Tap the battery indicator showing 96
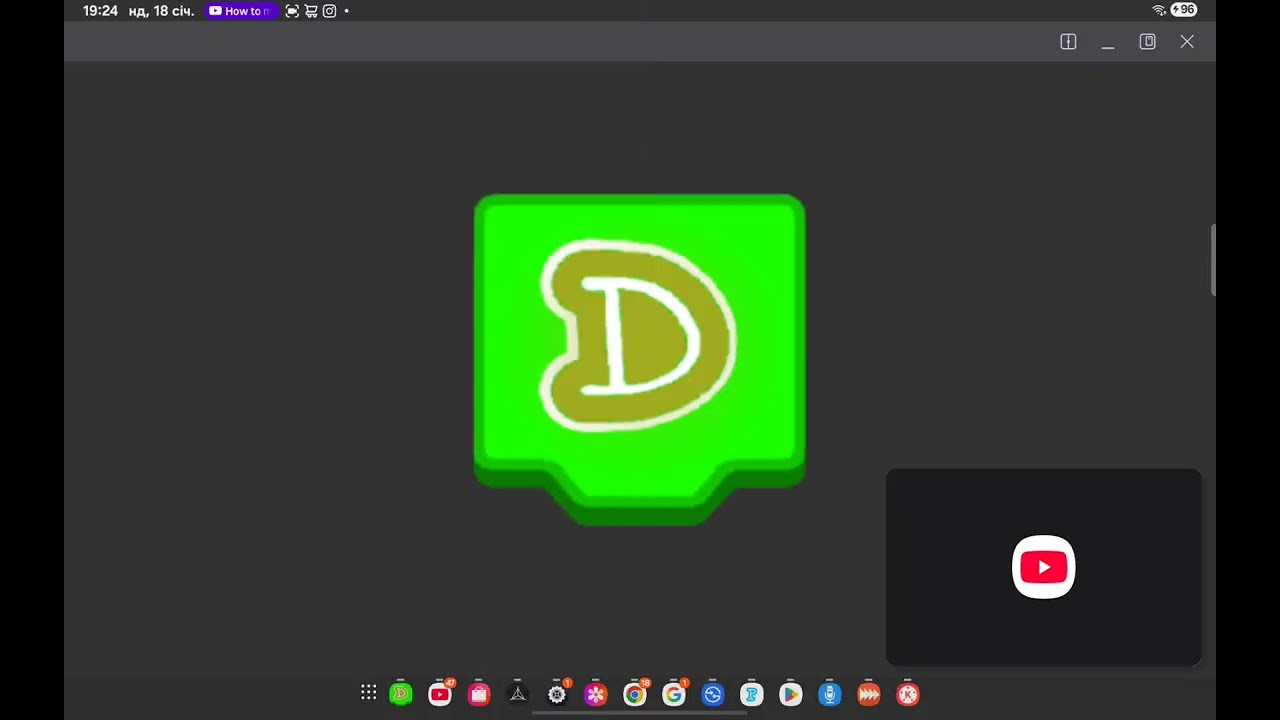 click(1184, 10)
